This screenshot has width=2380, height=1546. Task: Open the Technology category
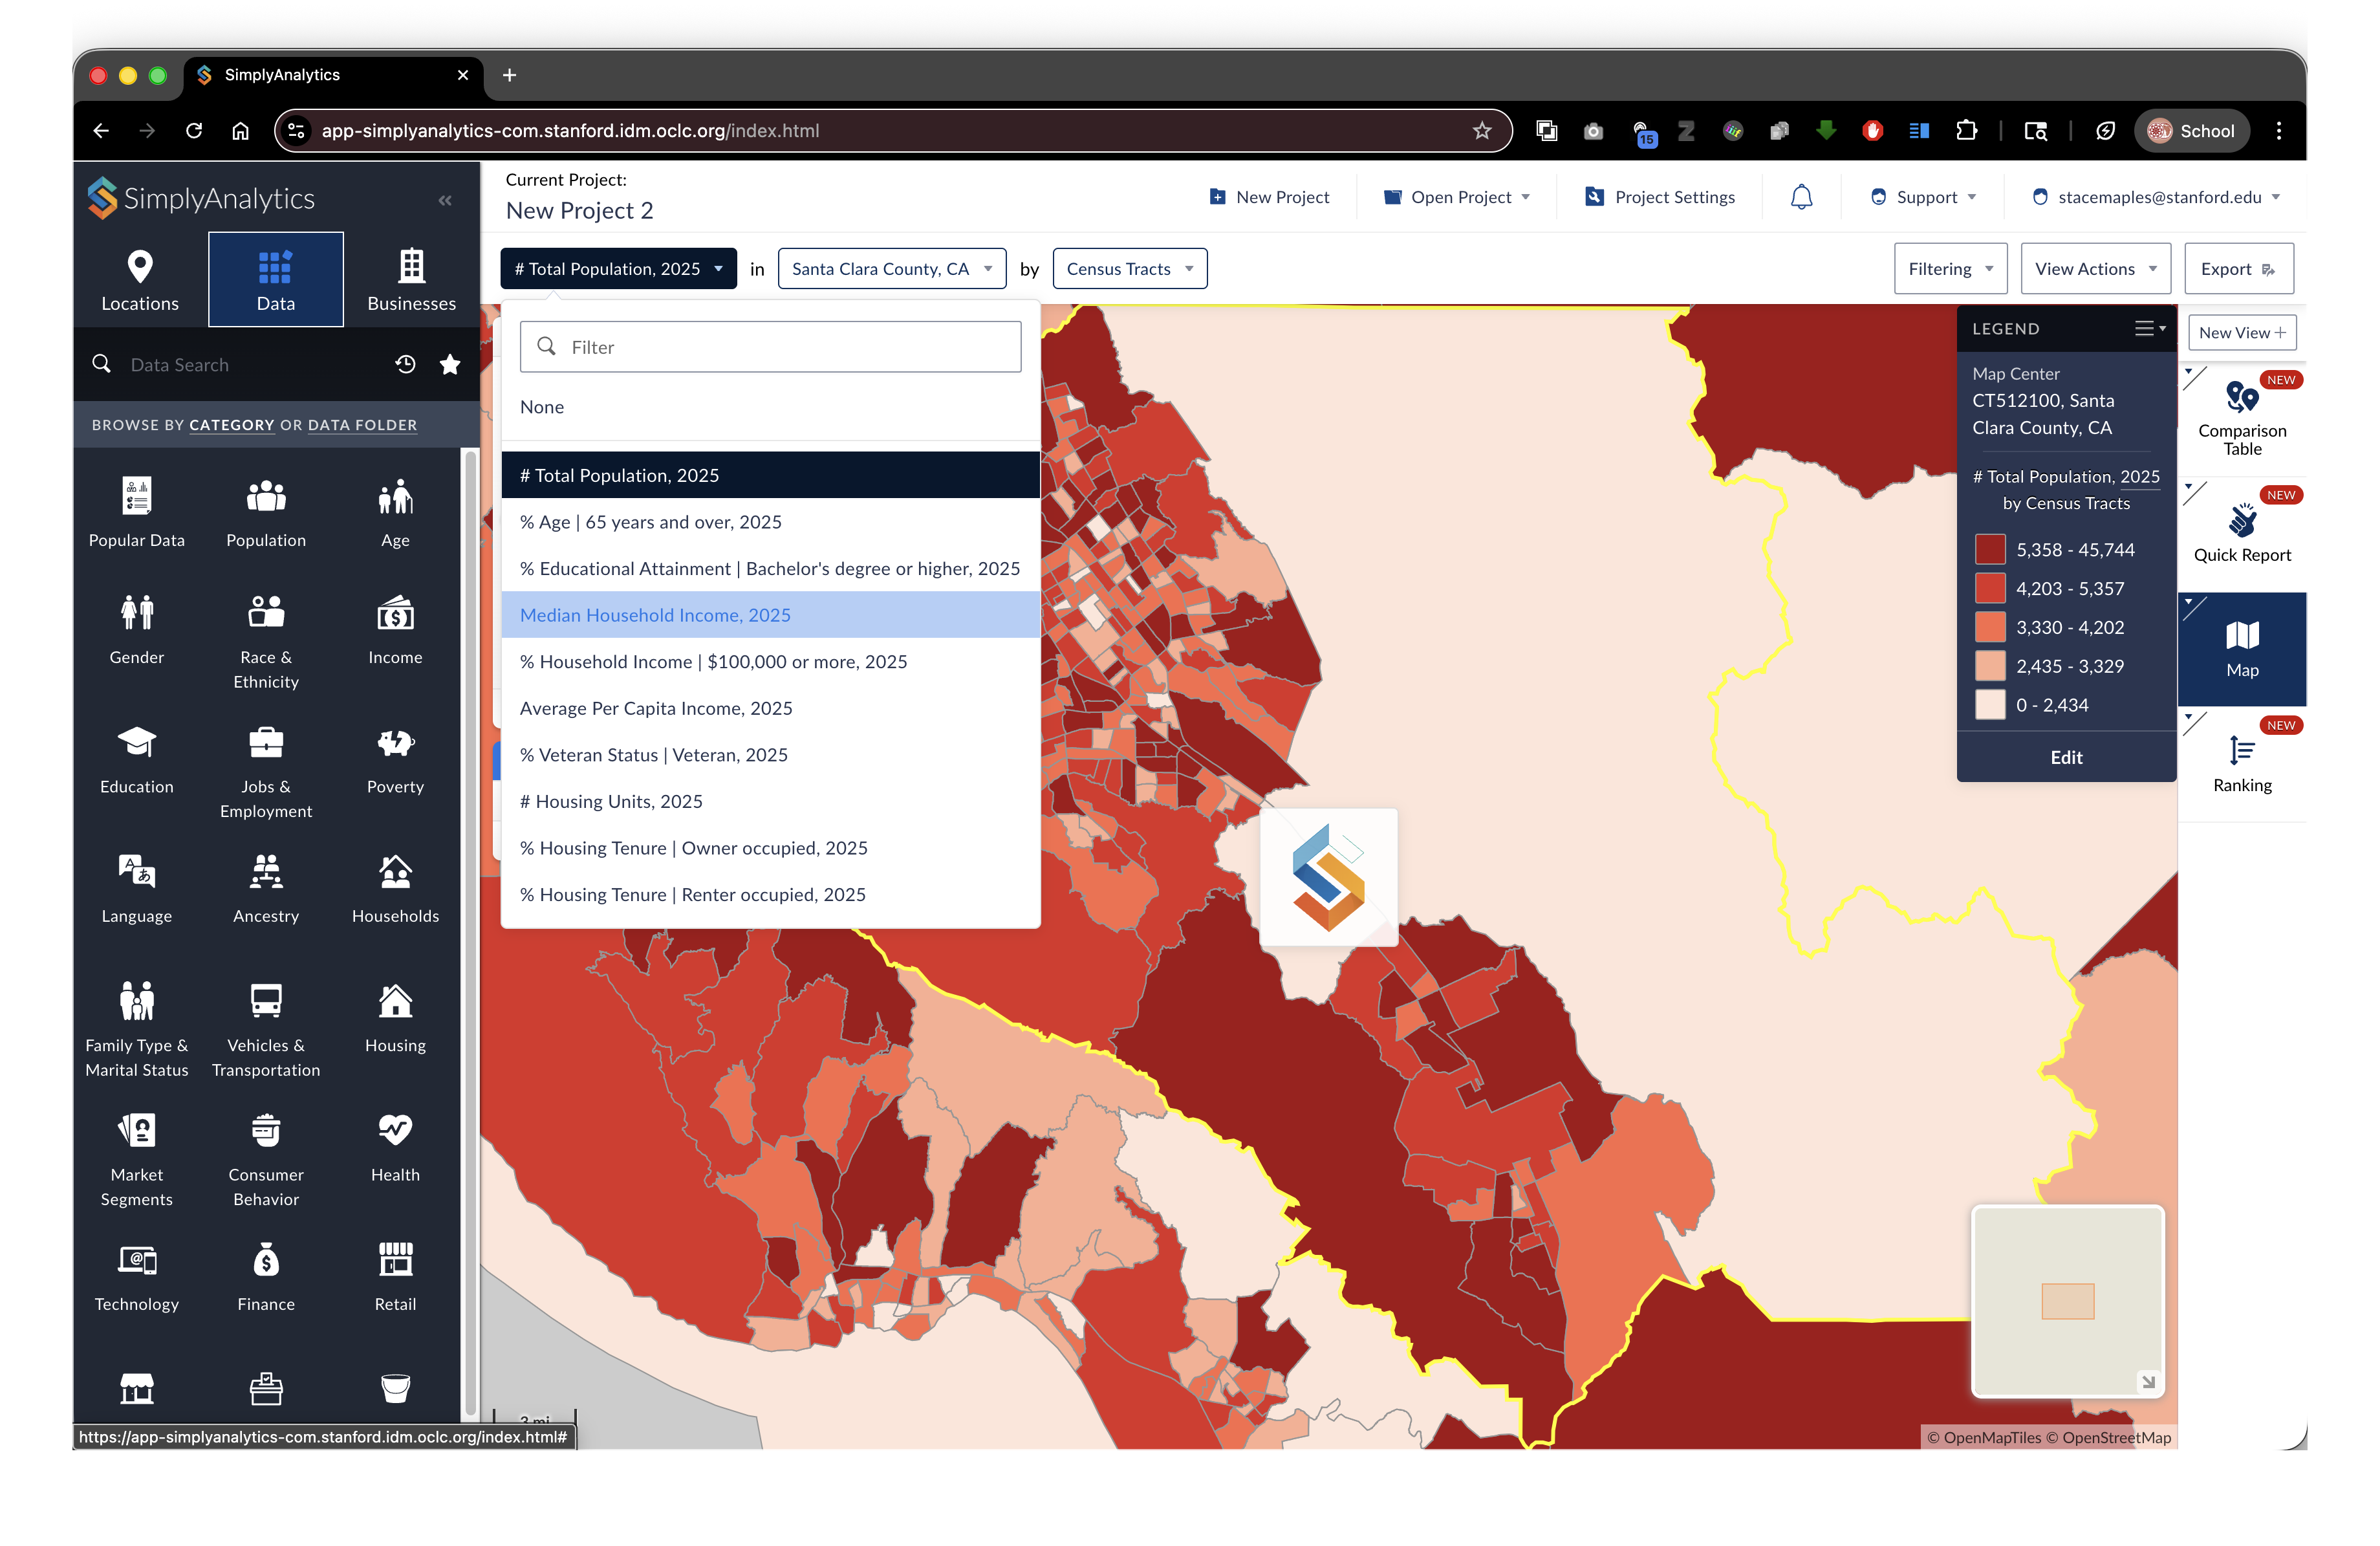[137, 1276]
